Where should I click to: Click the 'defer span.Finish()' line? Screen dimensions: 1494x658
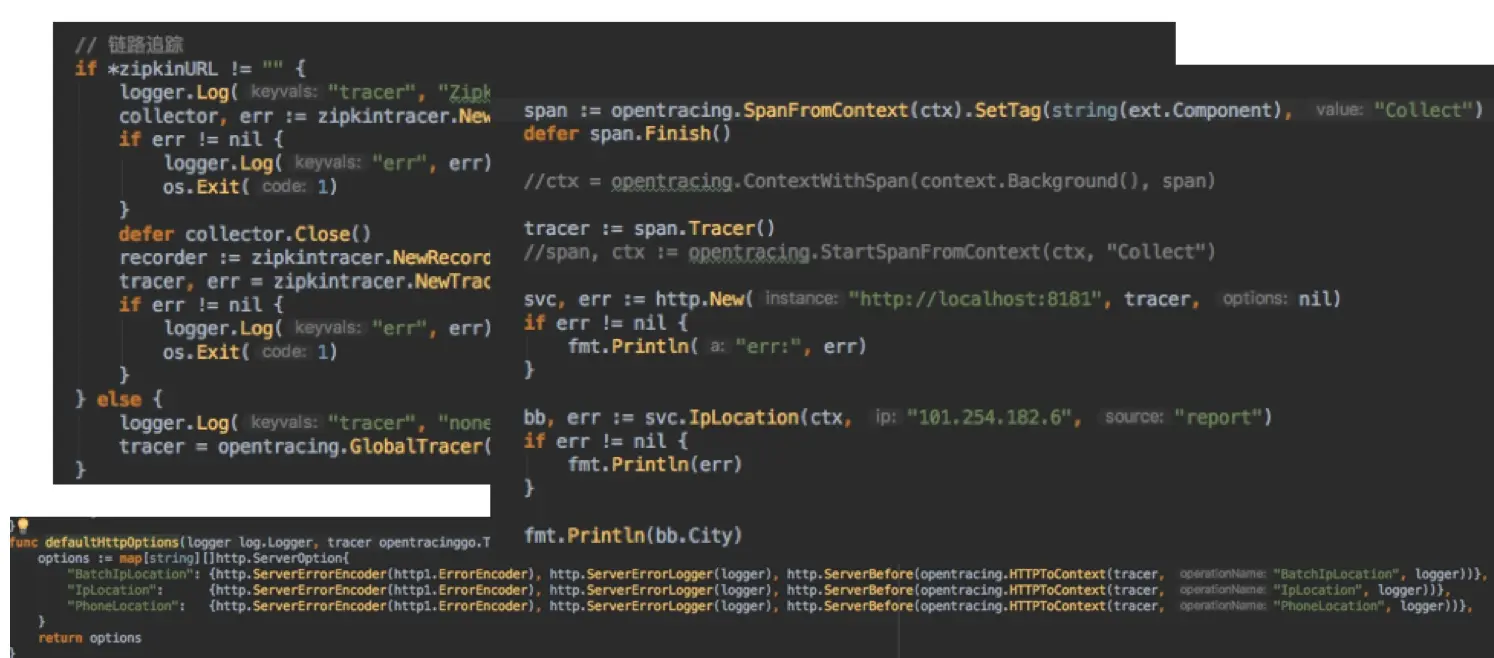tap(627, 133)
